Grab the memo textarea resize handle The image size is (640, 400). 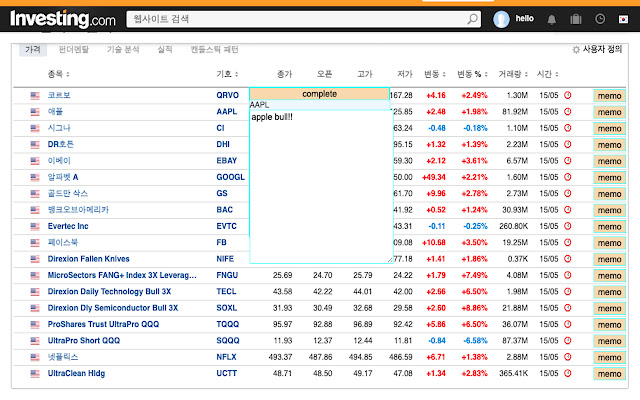pyautogui.click(x=390, y=260)
